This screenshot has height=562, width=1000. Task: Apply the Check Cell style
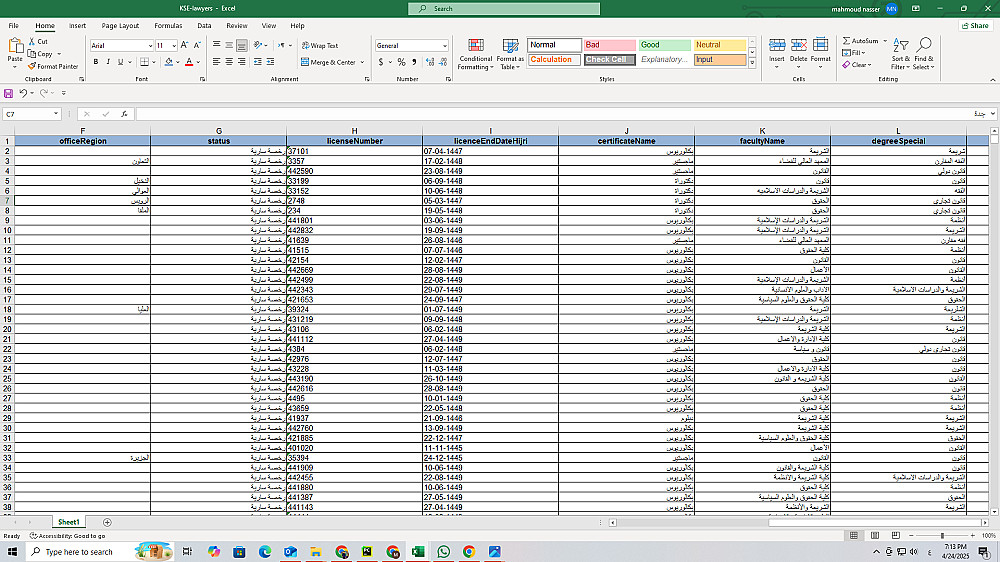click(x=610, y=59)
